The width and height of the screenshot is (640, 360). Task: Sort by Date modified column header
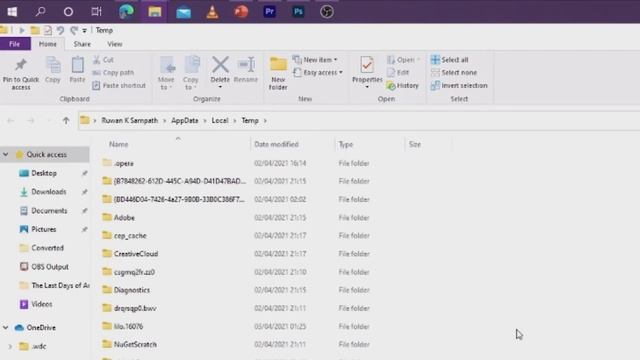tap(276, 144)
